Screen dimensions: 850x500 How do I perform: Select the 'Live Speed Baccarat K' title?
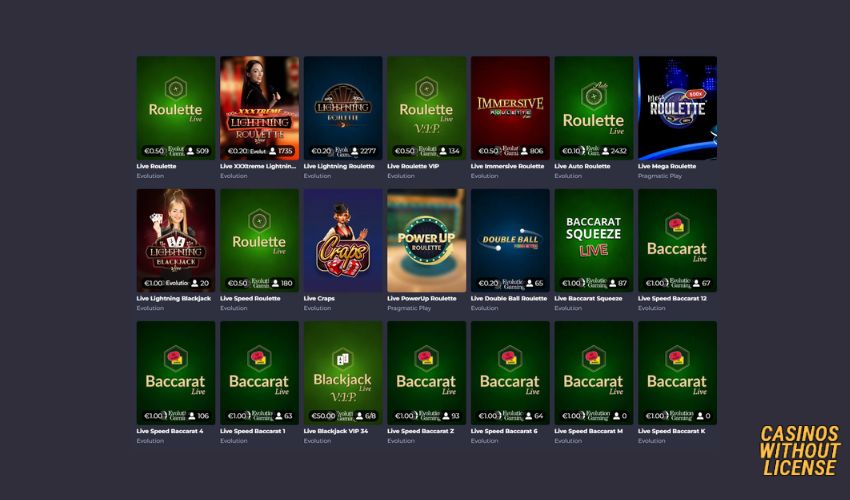click(x=672, y=431)
